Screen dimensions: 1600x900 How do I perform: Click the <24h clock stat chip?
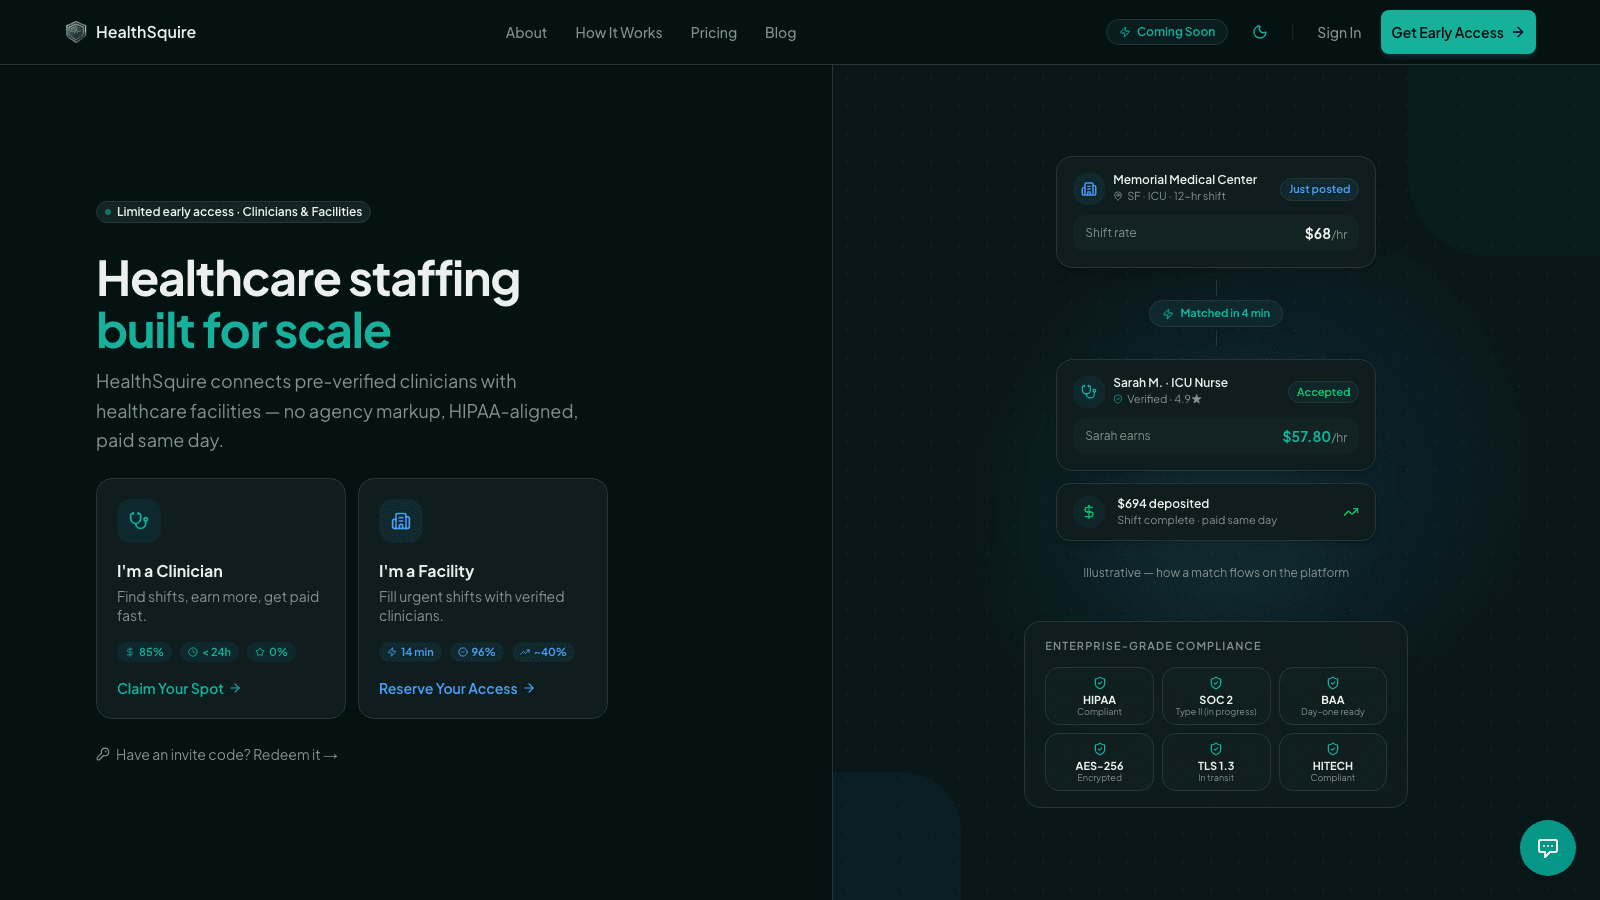(x=209, y=652)
